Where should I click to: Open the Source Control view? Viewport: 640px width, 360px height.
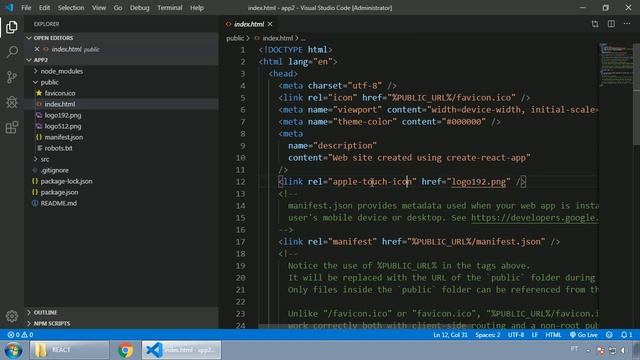(x=12, y=77)
